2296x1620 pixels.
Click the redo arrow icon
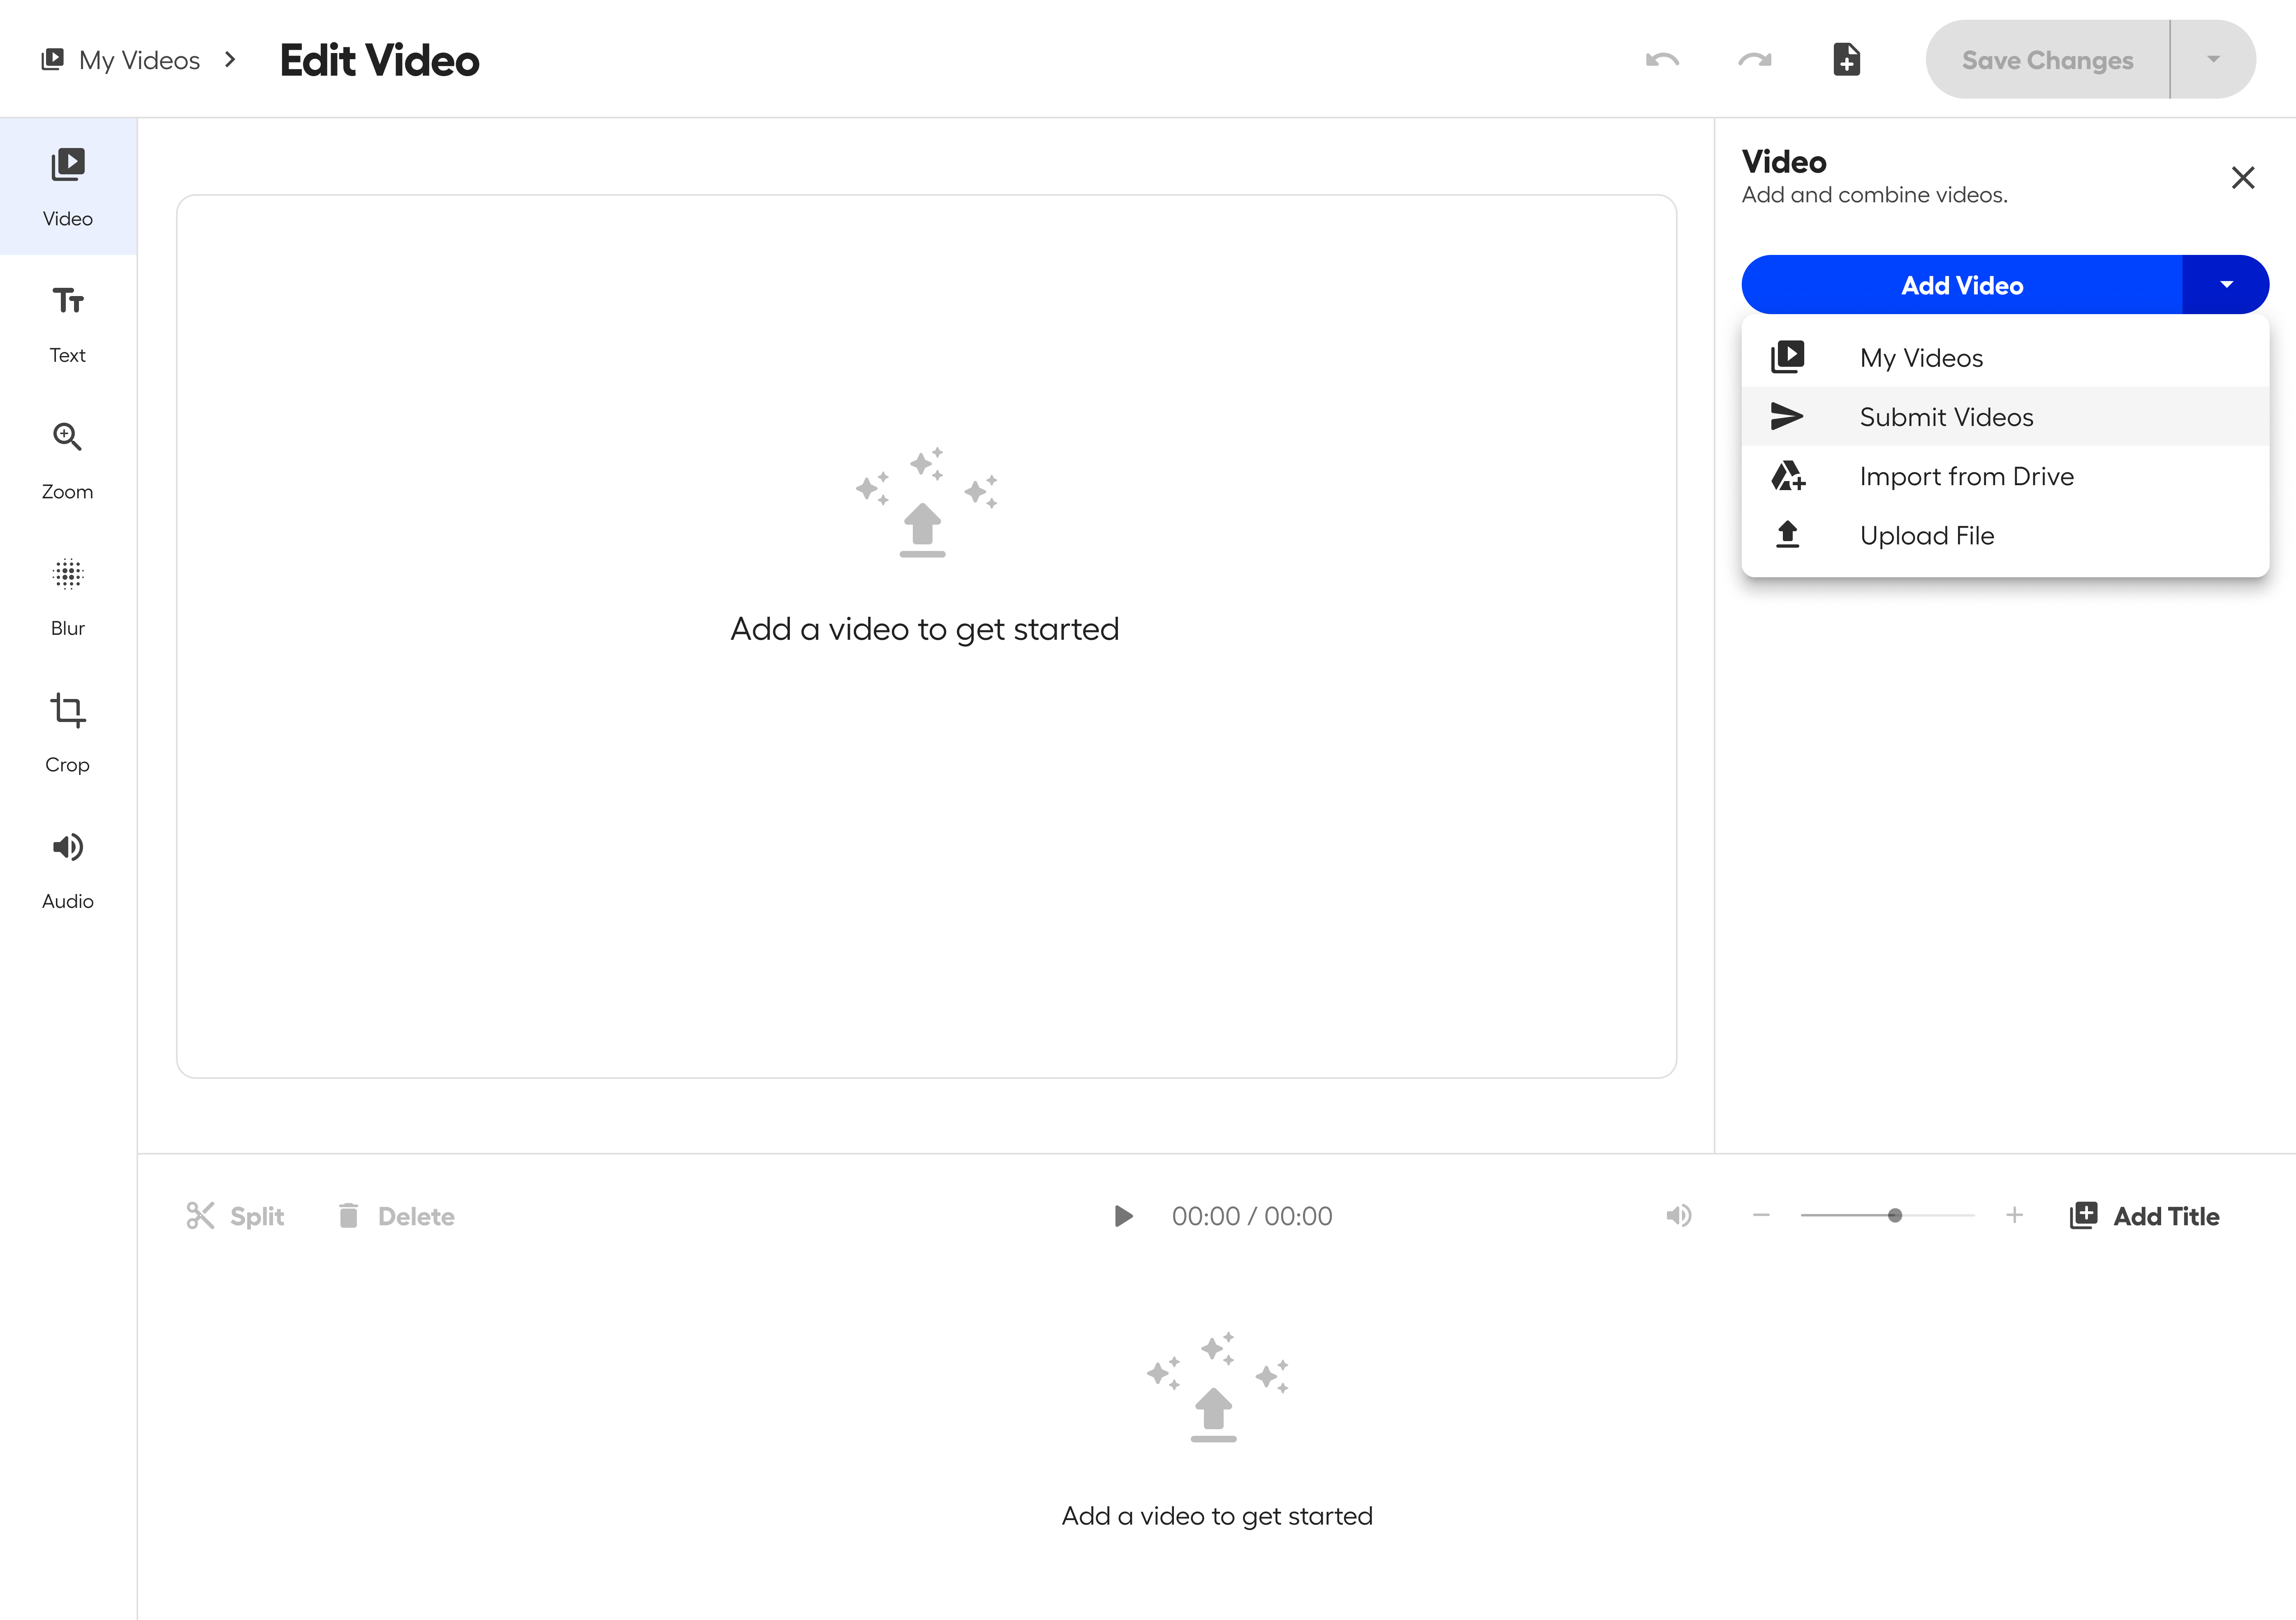[1754, 60]
